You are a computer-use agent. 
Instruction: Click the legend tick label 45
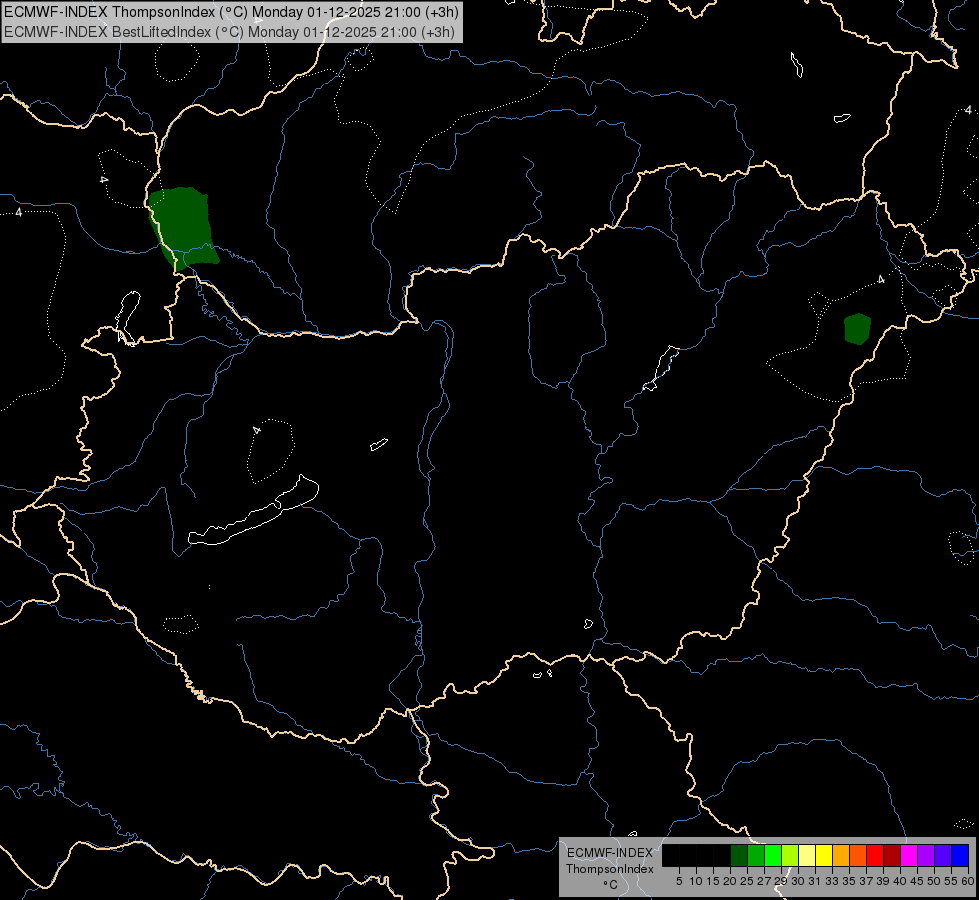click(x=917, y=881)
